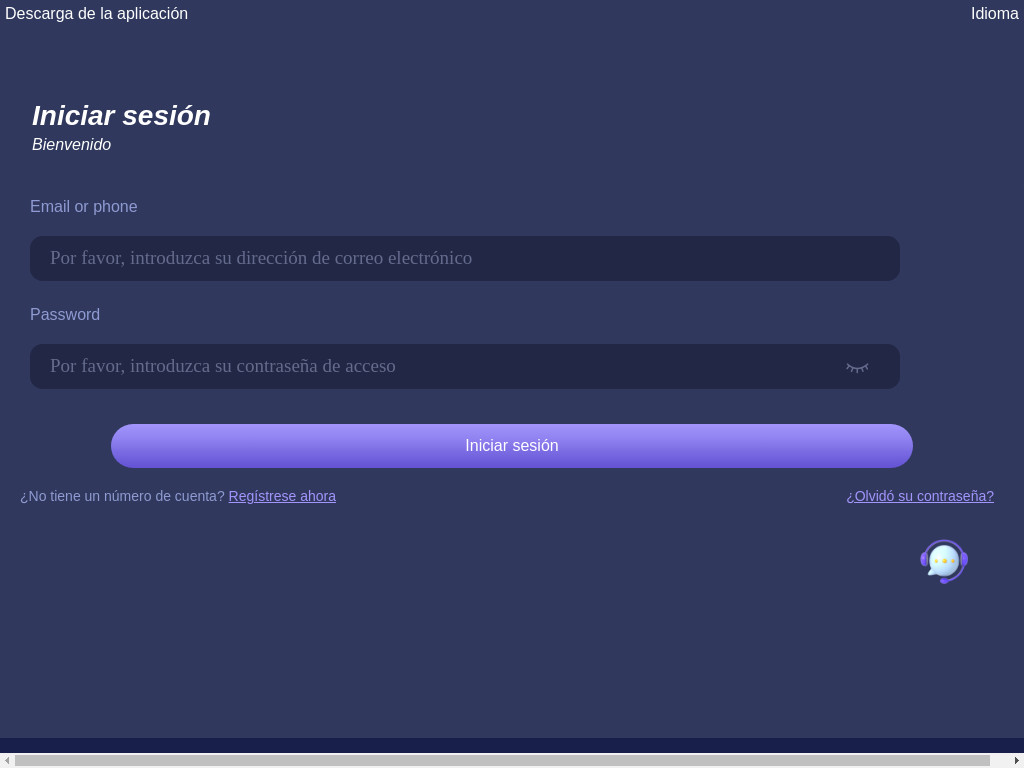The width and height of the screenshot is (1024, 768).
Task: Follow the Regístrese ahora link
Action: coord(282,496)
